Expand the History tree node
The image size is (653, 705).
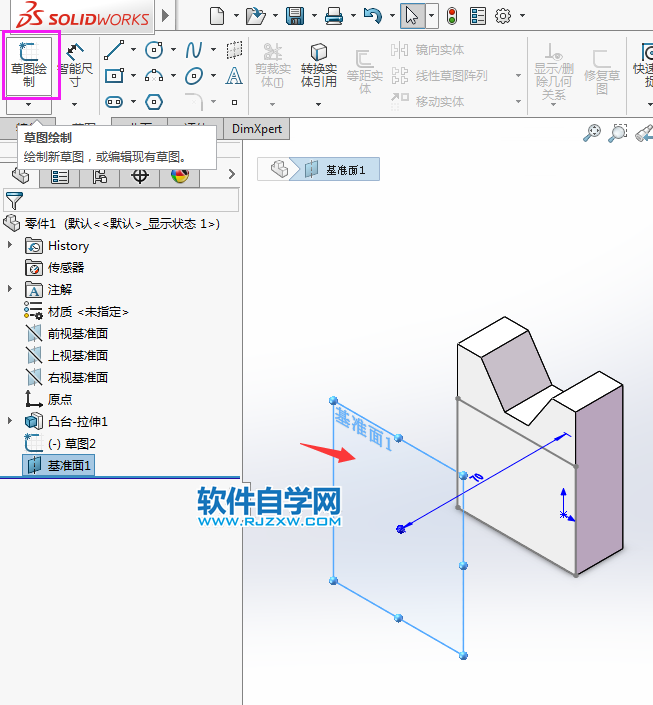click(10, 245)
